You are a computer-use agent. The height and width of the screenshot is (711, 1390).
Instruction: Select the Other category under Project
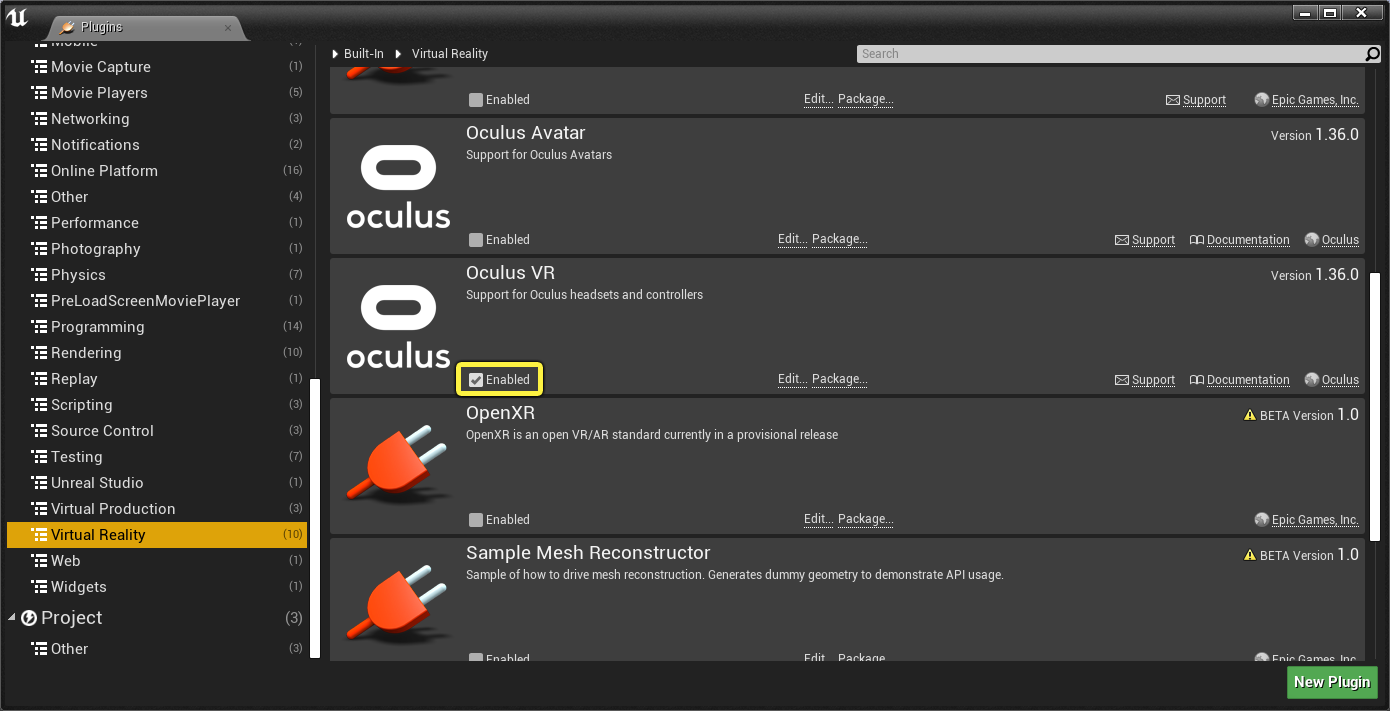click(157, 649)
